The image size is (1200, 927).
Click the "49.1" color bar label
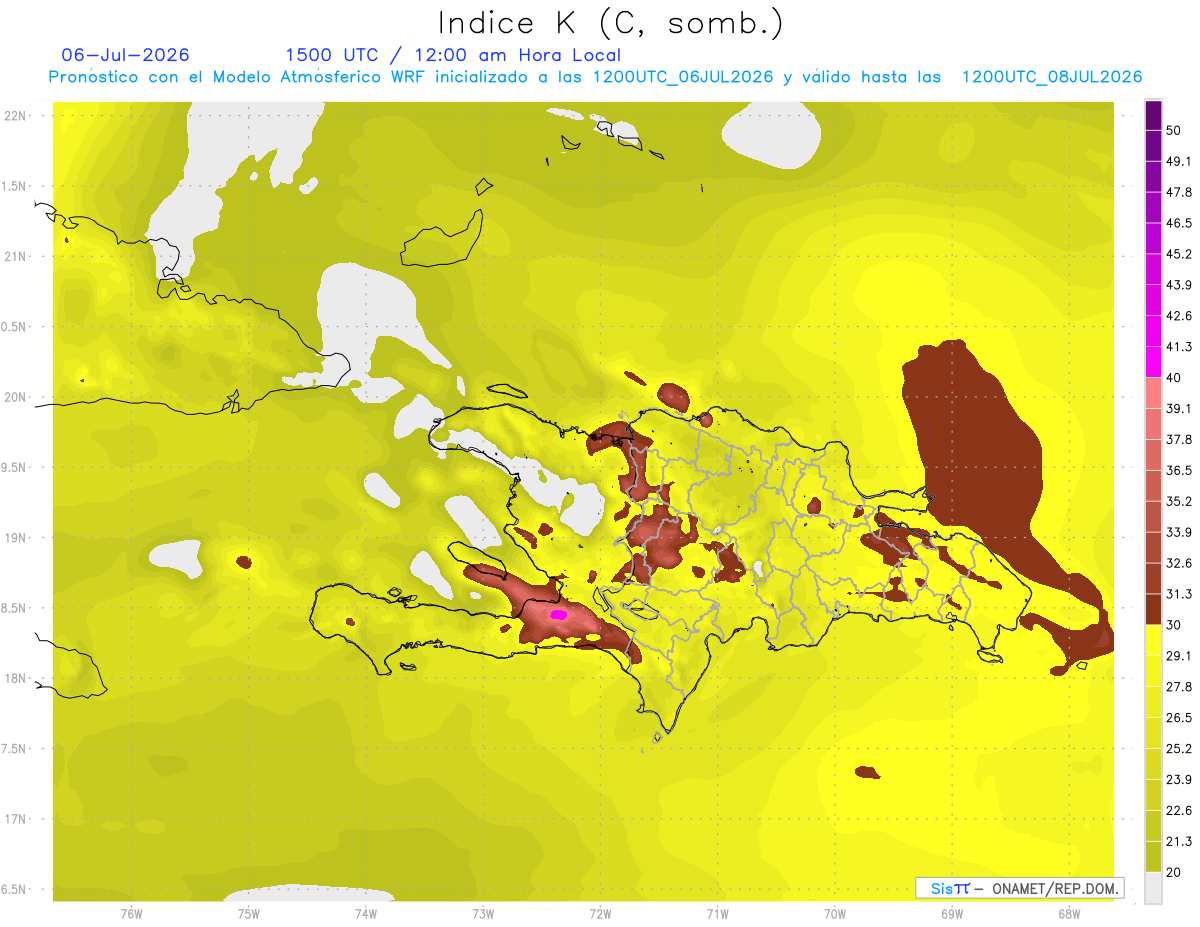1179,161
